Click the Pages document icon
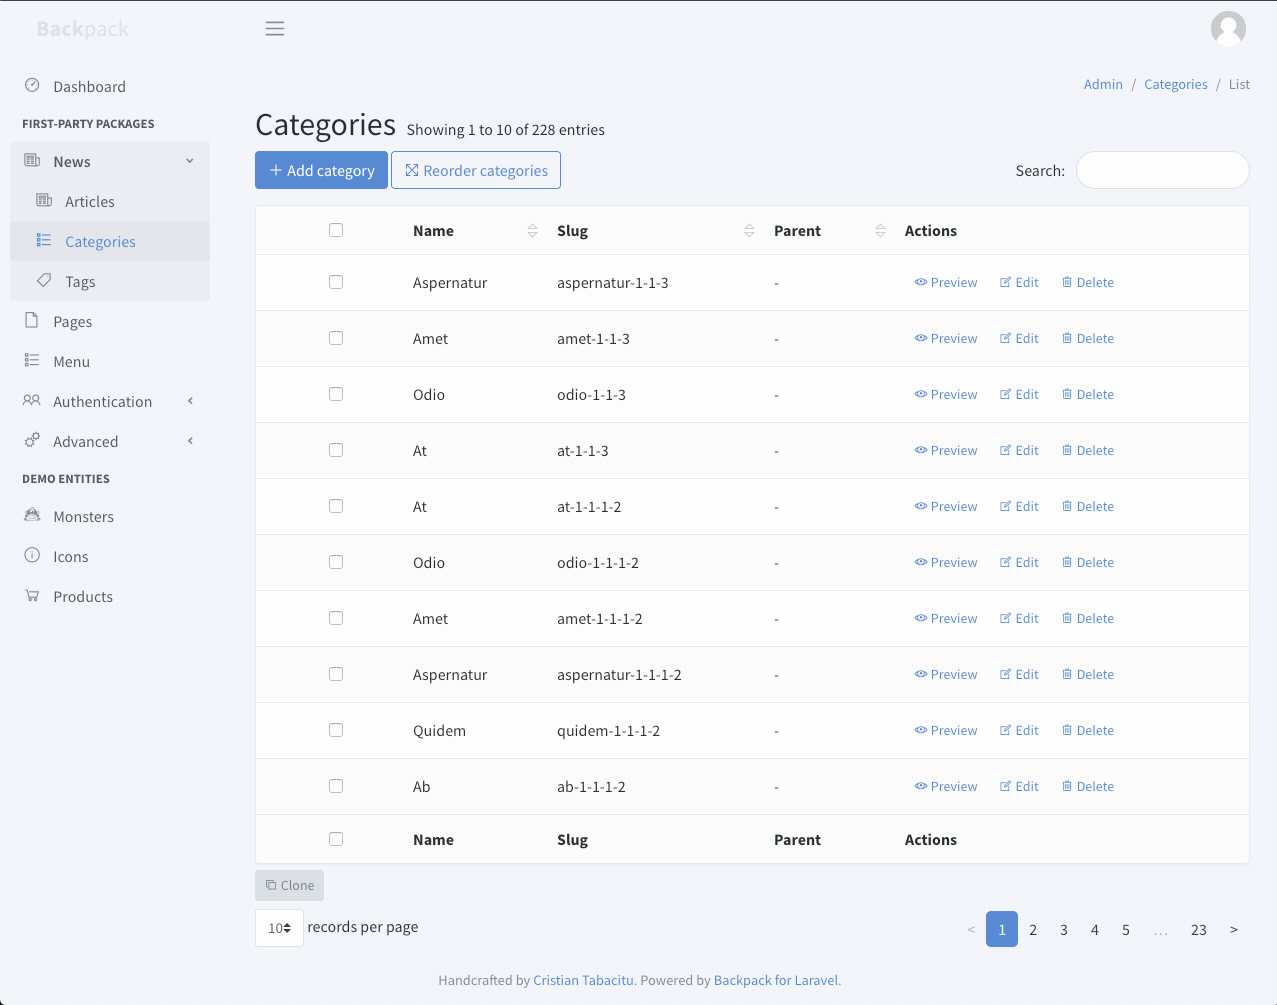This screenshot has height=1005, width=1277. coord(32,321)
